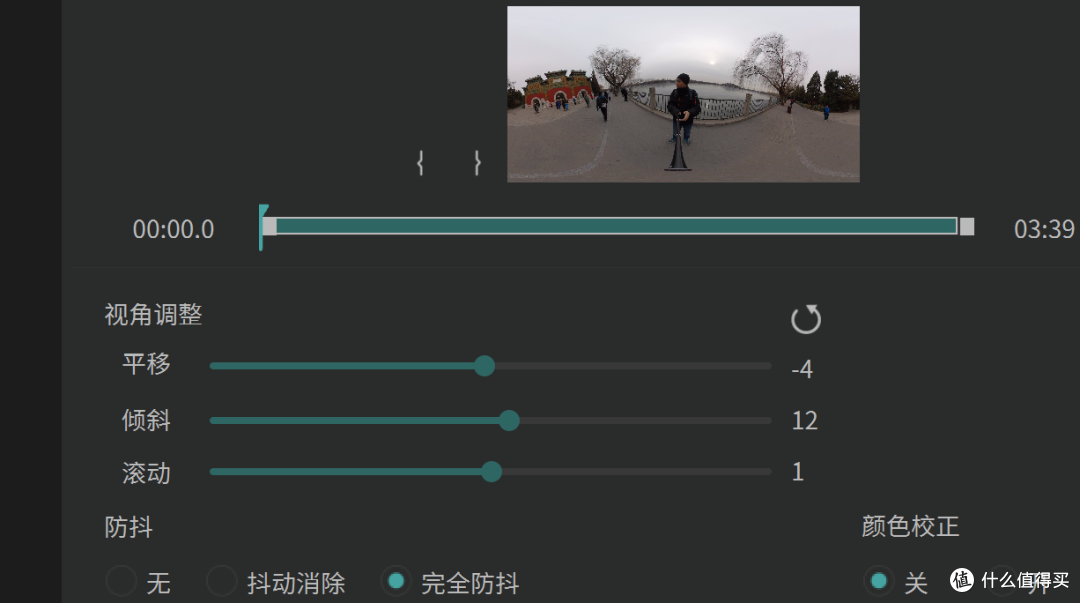Click the left trim handle of the timeline

tap(270, 226)
